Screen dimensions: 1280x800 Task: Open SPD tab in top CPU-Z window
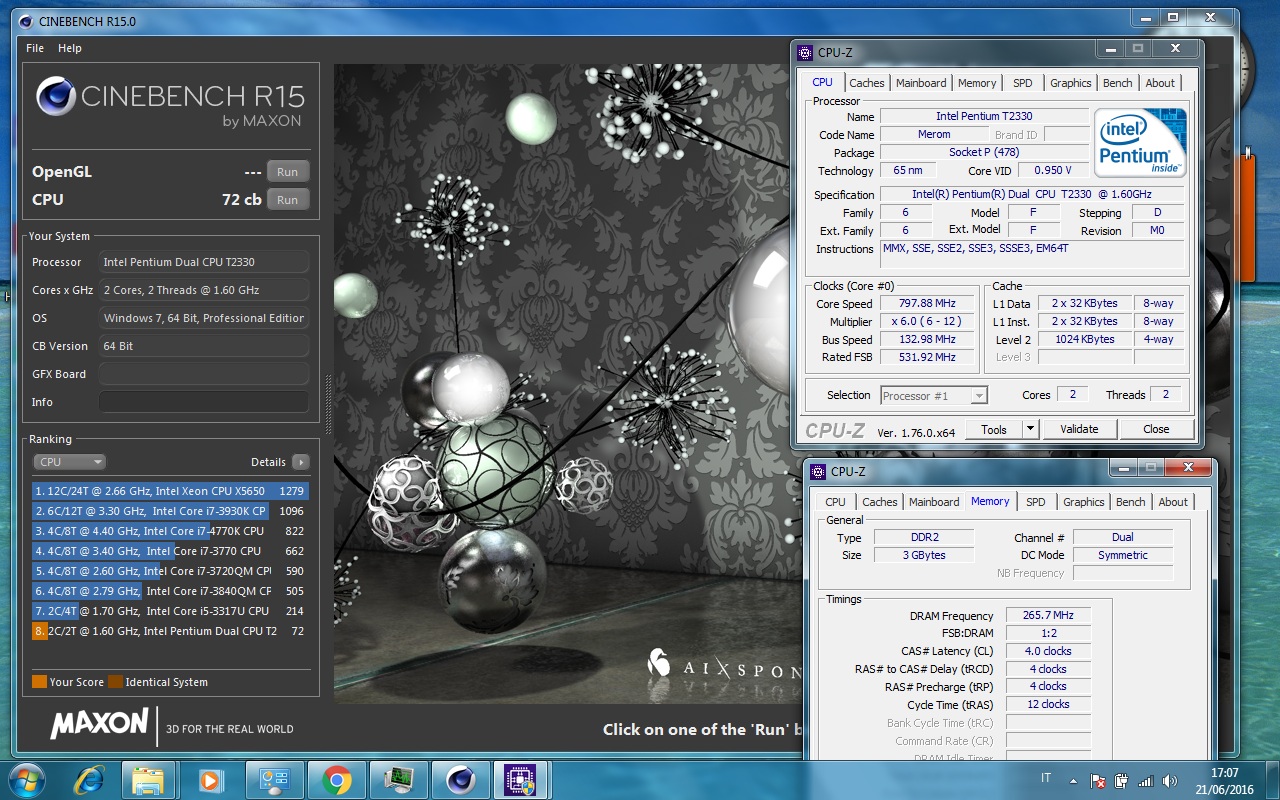coord(1022,83)
